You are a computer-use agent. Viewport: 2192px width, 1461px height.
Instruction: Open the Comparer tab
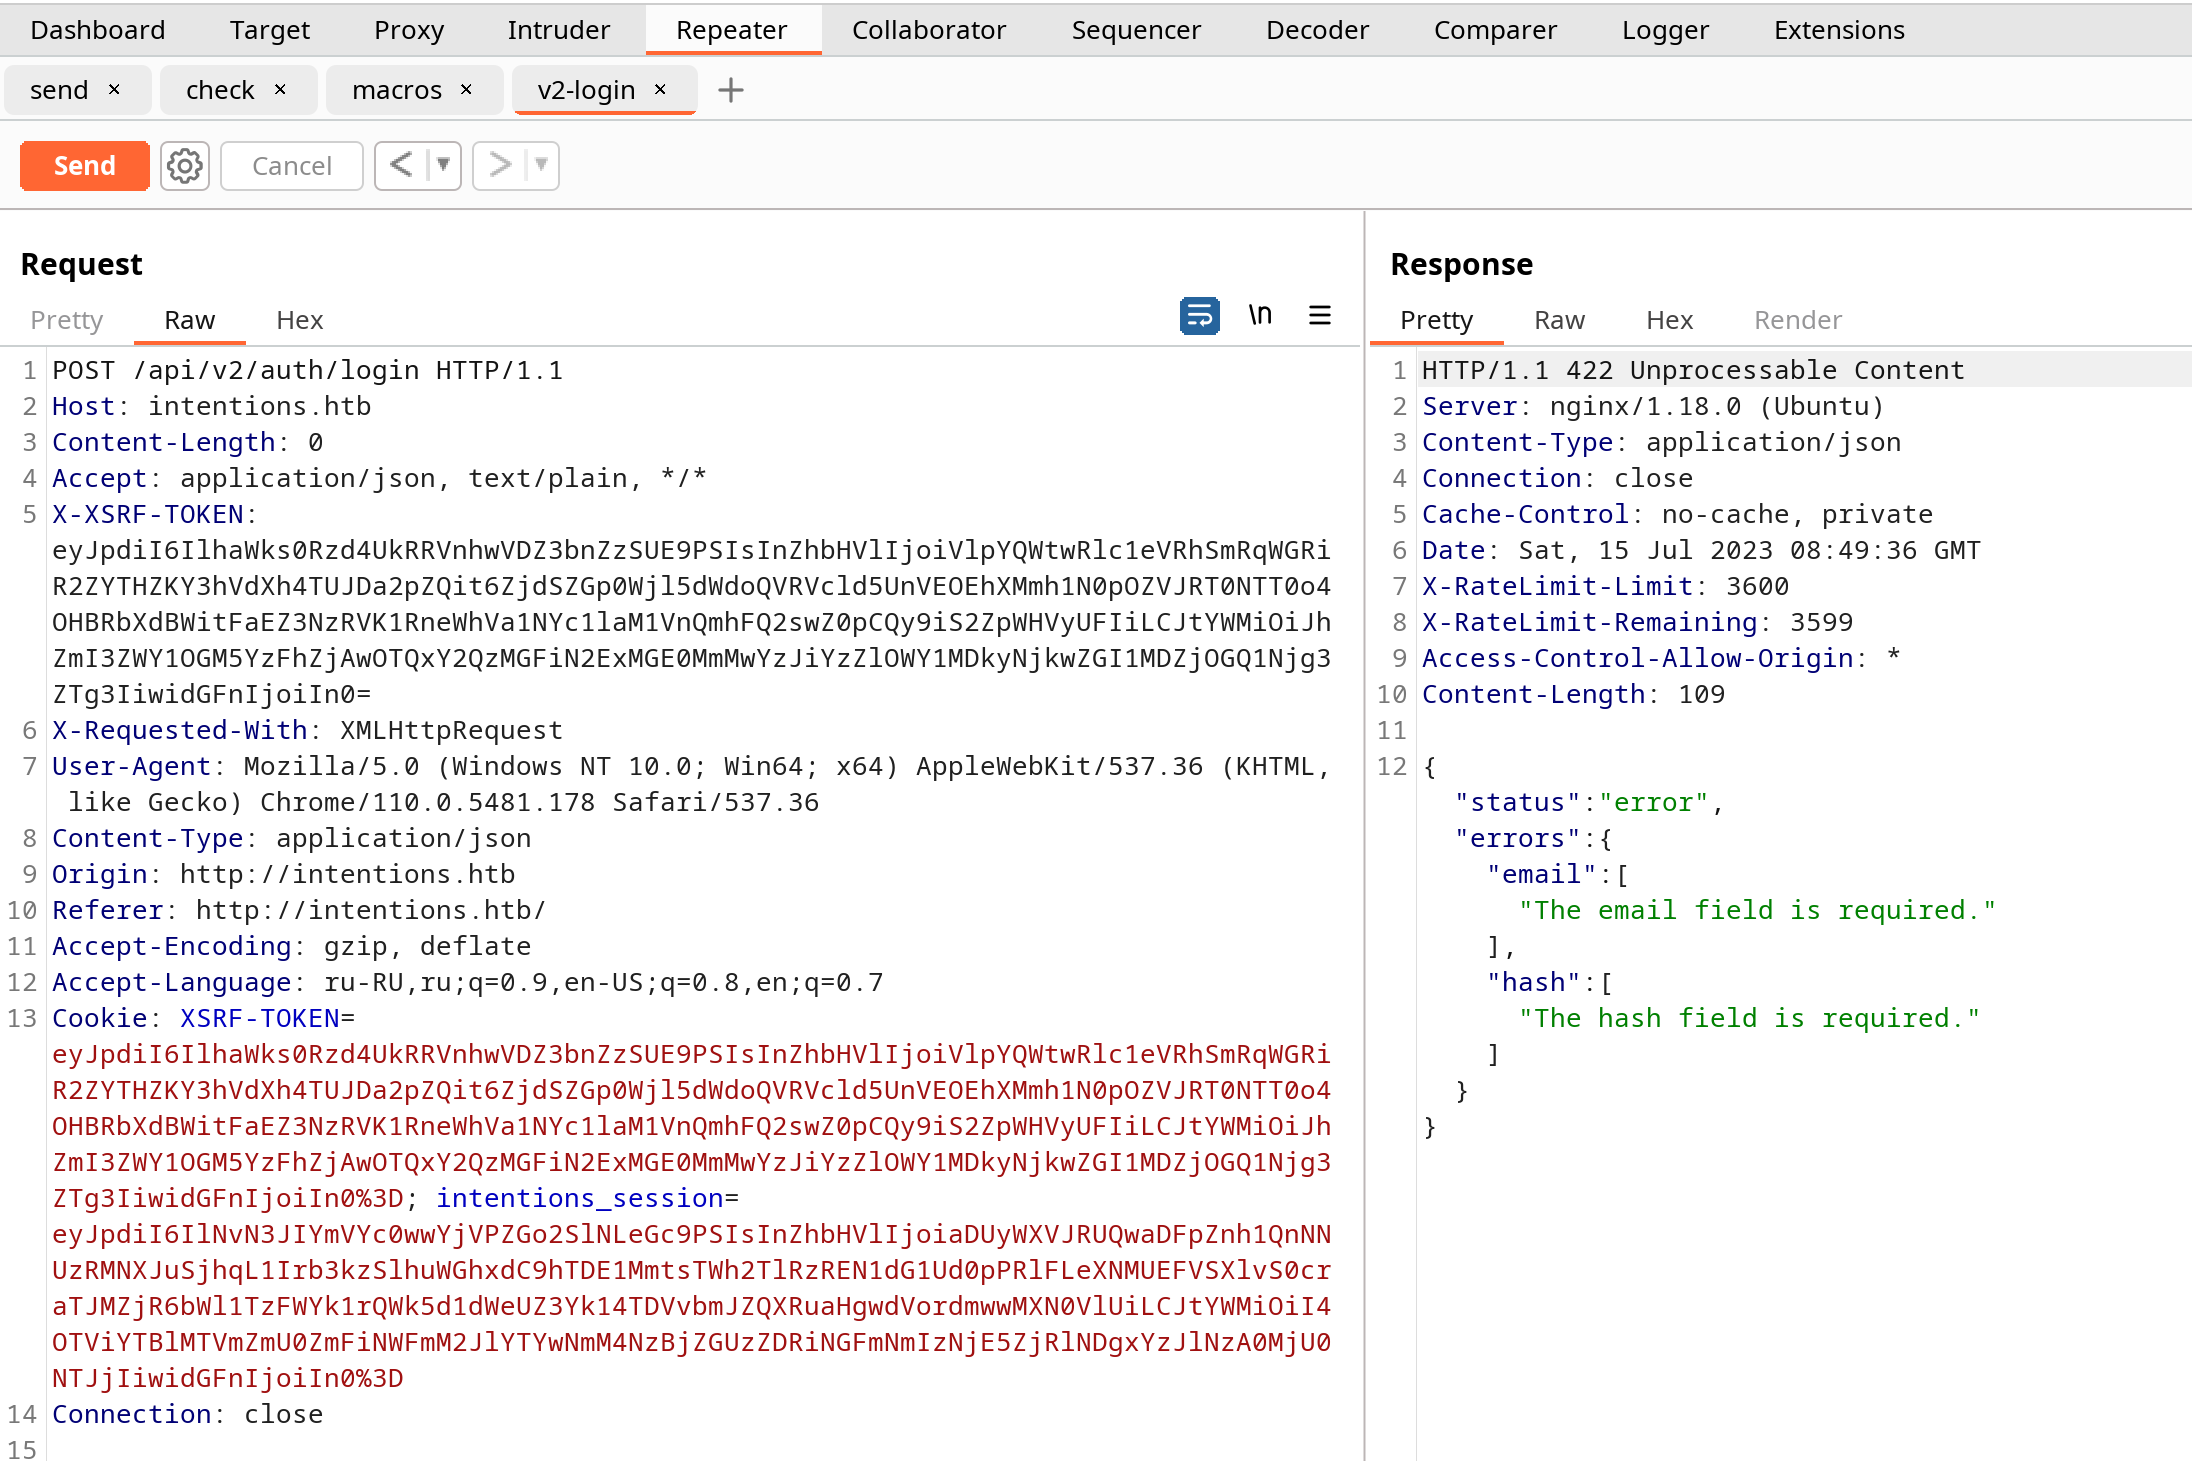click(x=1496, y=30)
